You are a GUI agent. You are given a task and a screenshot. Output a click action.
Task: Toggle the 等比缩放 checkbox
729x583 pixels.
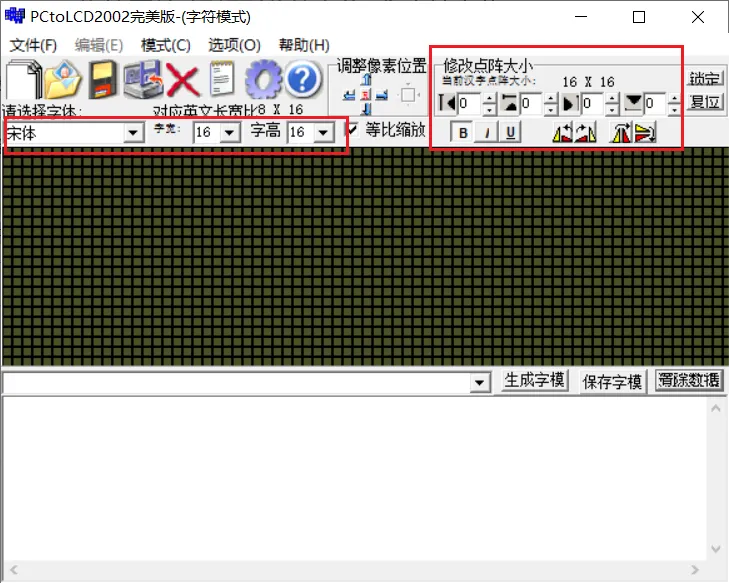pyautogui.click(x=352, y=129)
